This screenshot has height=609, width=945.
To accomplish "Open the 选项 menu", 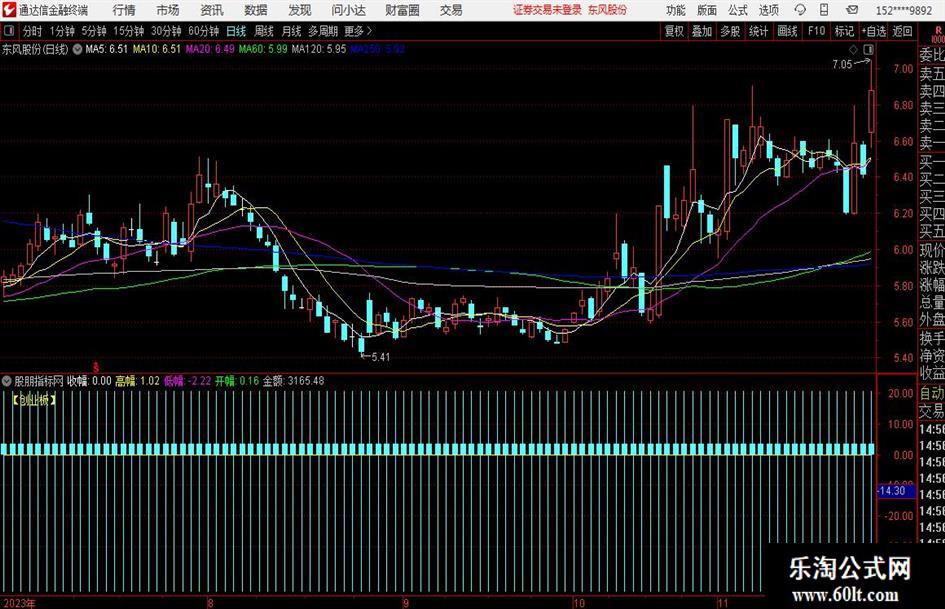I will pyautogui.click(x=768, y=10).
